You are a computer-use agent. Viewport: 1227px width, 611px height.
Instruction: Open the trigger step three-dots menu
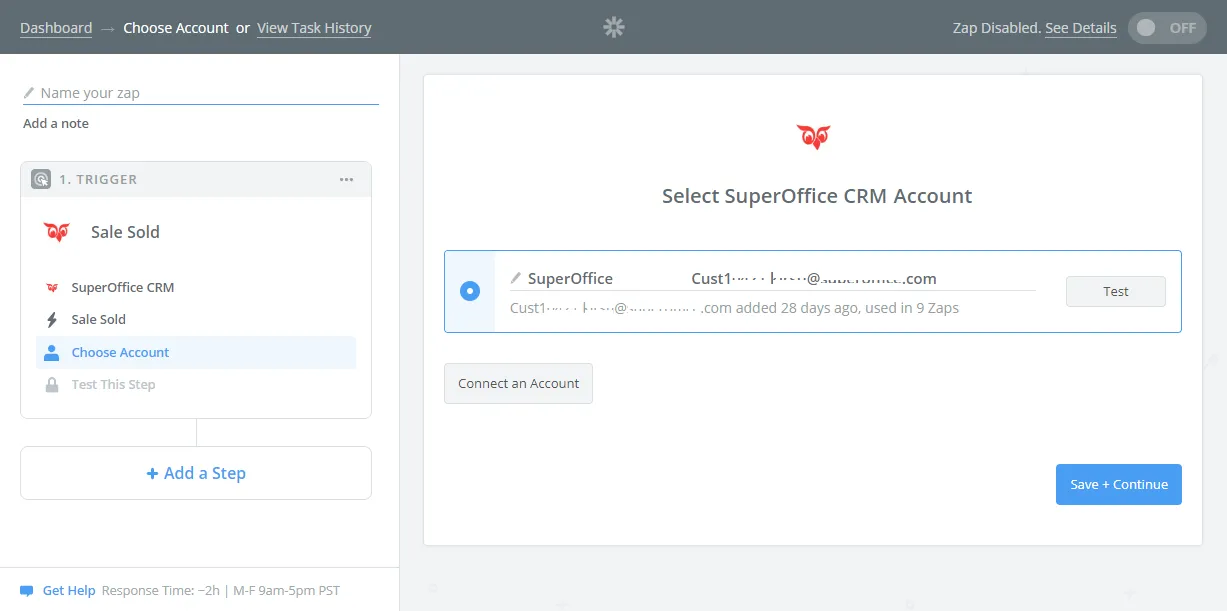[346, 180]
